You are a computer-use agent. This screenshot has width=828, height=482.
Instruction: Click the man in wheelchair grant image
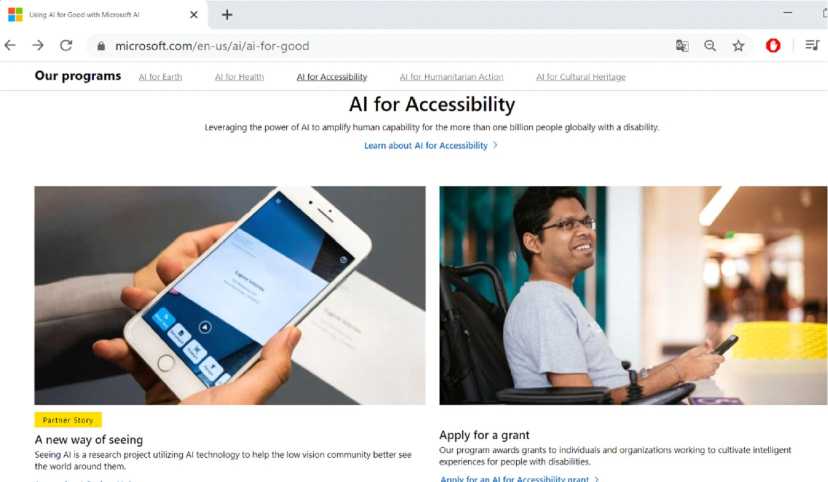click(x=633, y=295)
